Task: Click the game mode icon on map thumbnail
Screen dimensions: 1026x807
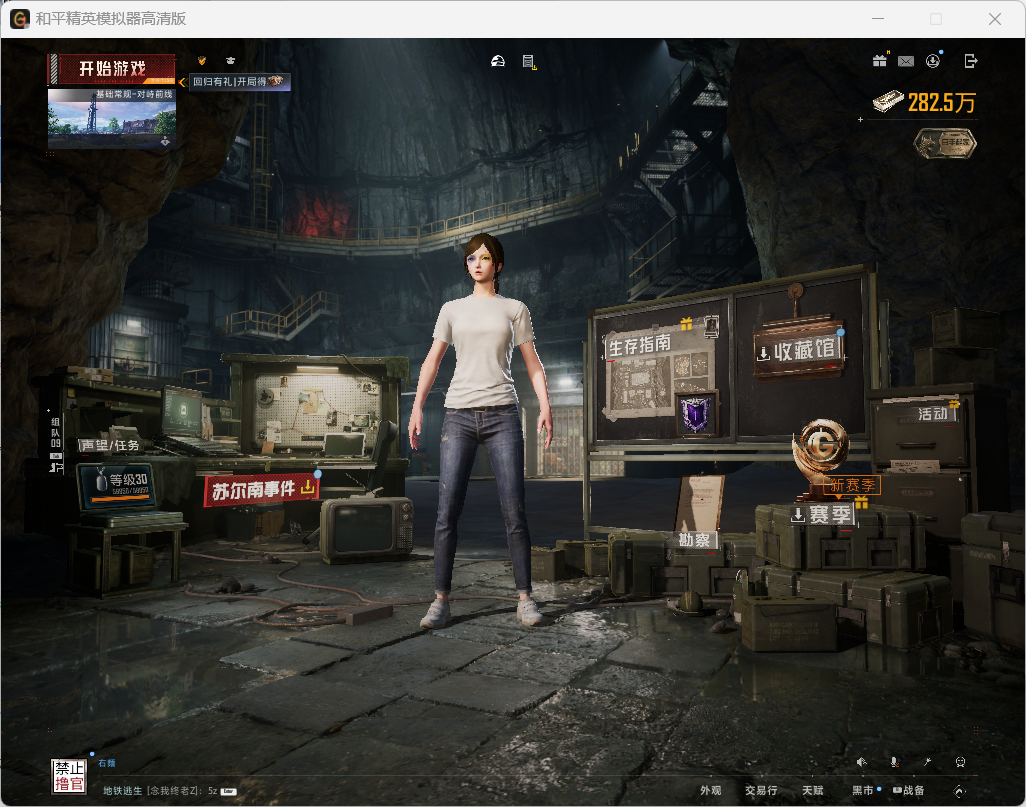Action: pyautogui.click(x=166, y=141)
